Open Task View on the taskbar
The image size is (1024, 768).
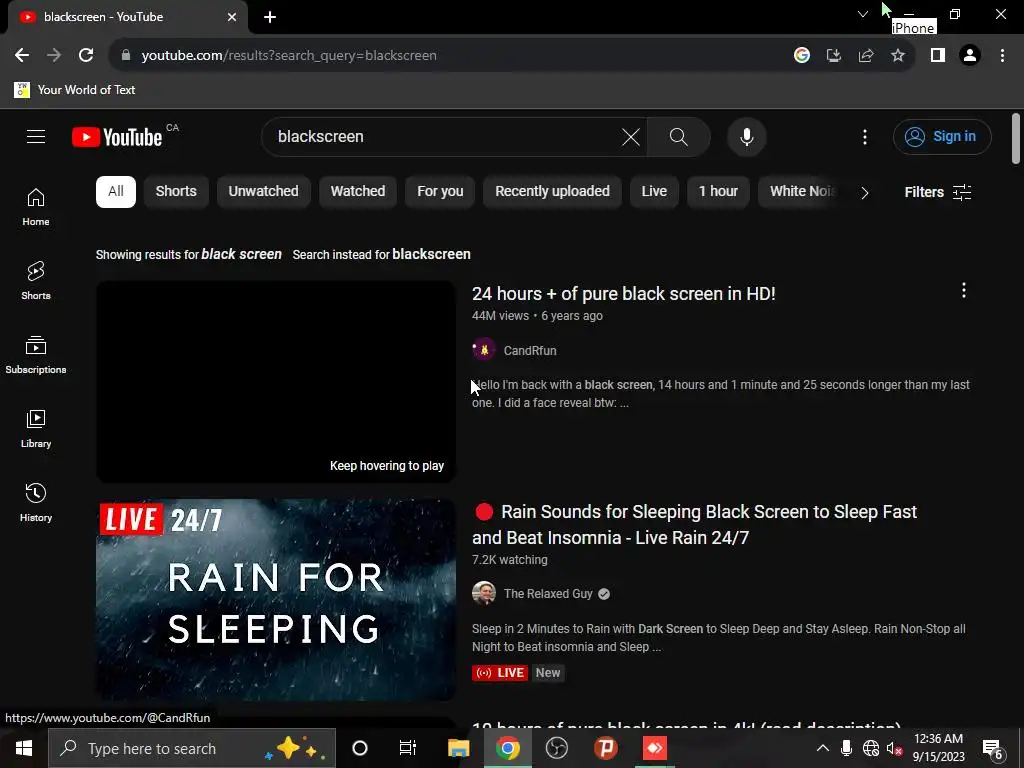[x=408, y=748]
